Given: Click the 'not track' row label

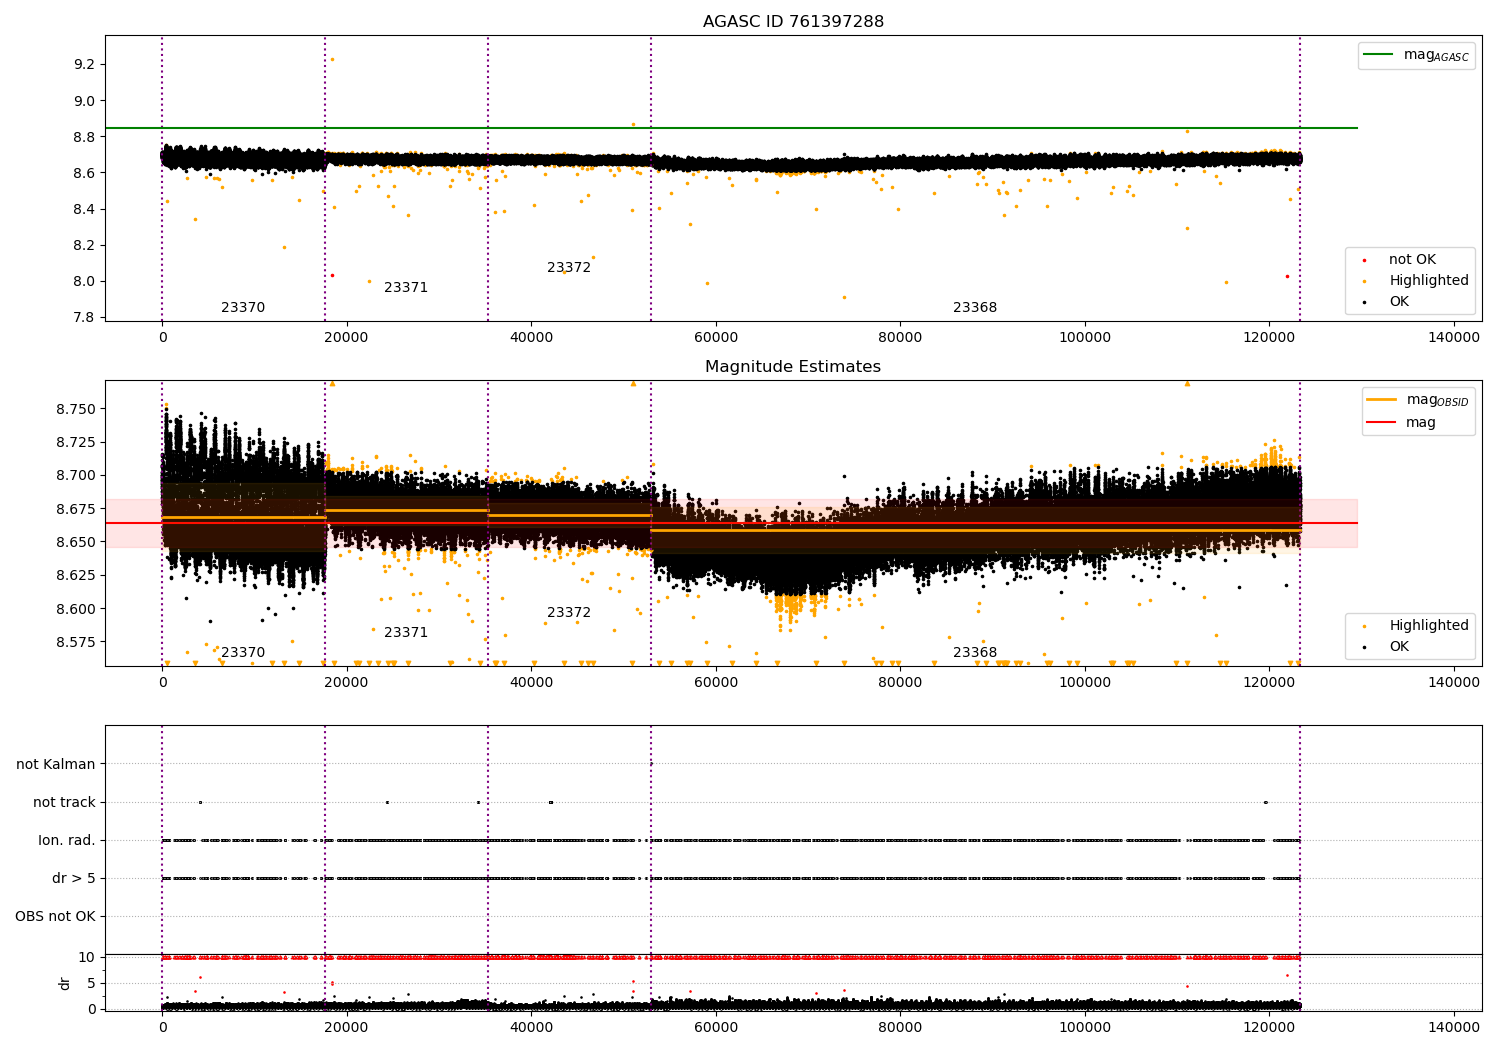Looking at the screenshot, I should pos(64,802).
